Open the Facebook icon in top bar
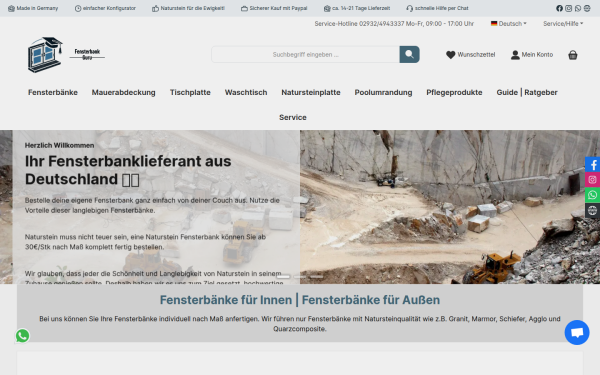 click(x=559, y=8)
